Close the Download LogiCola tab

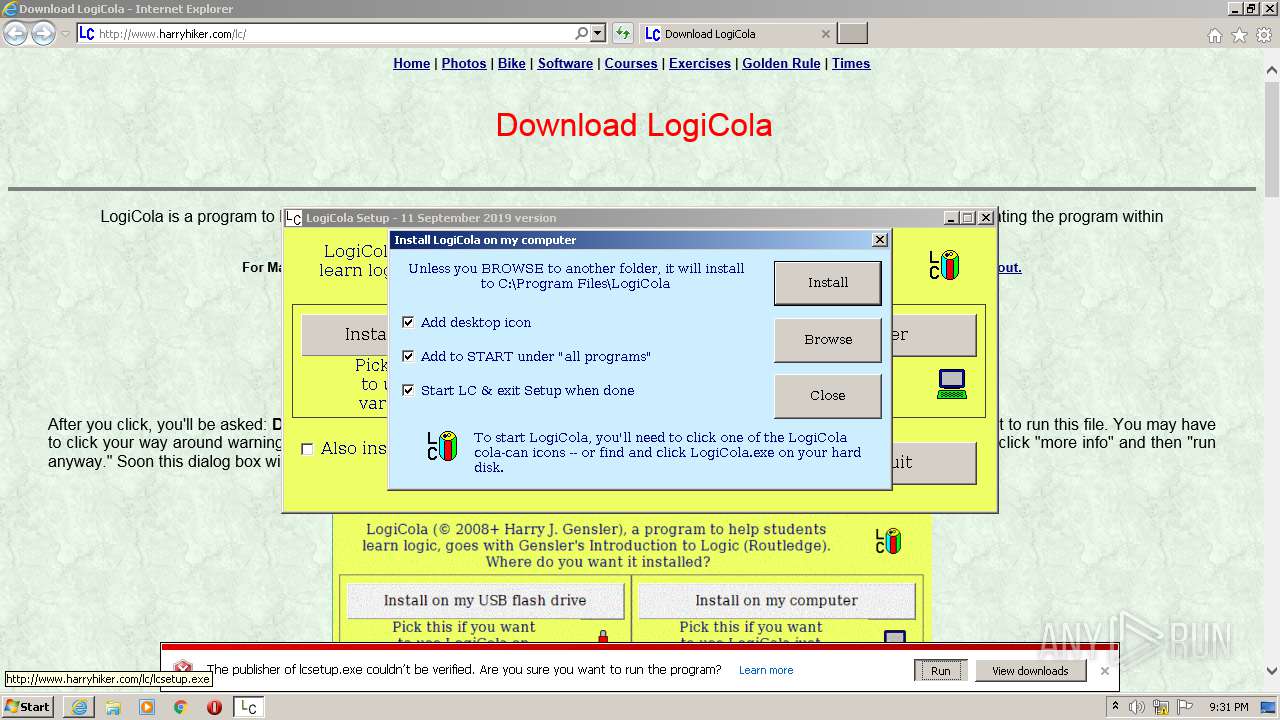coord(825,33)
